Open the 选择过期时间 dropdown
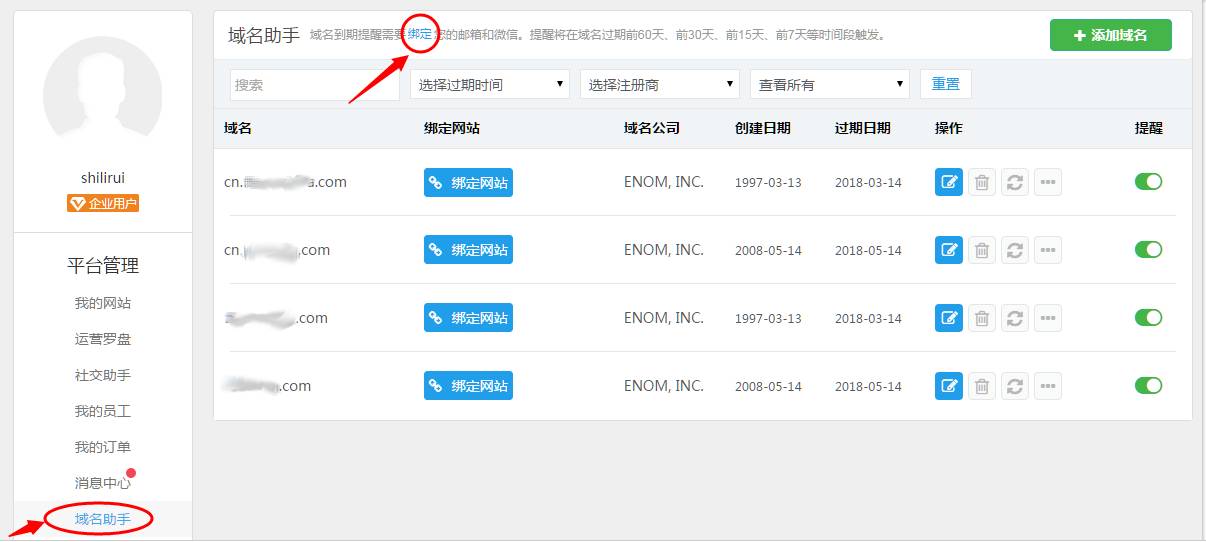1206x542 pixels. [490, 85]
